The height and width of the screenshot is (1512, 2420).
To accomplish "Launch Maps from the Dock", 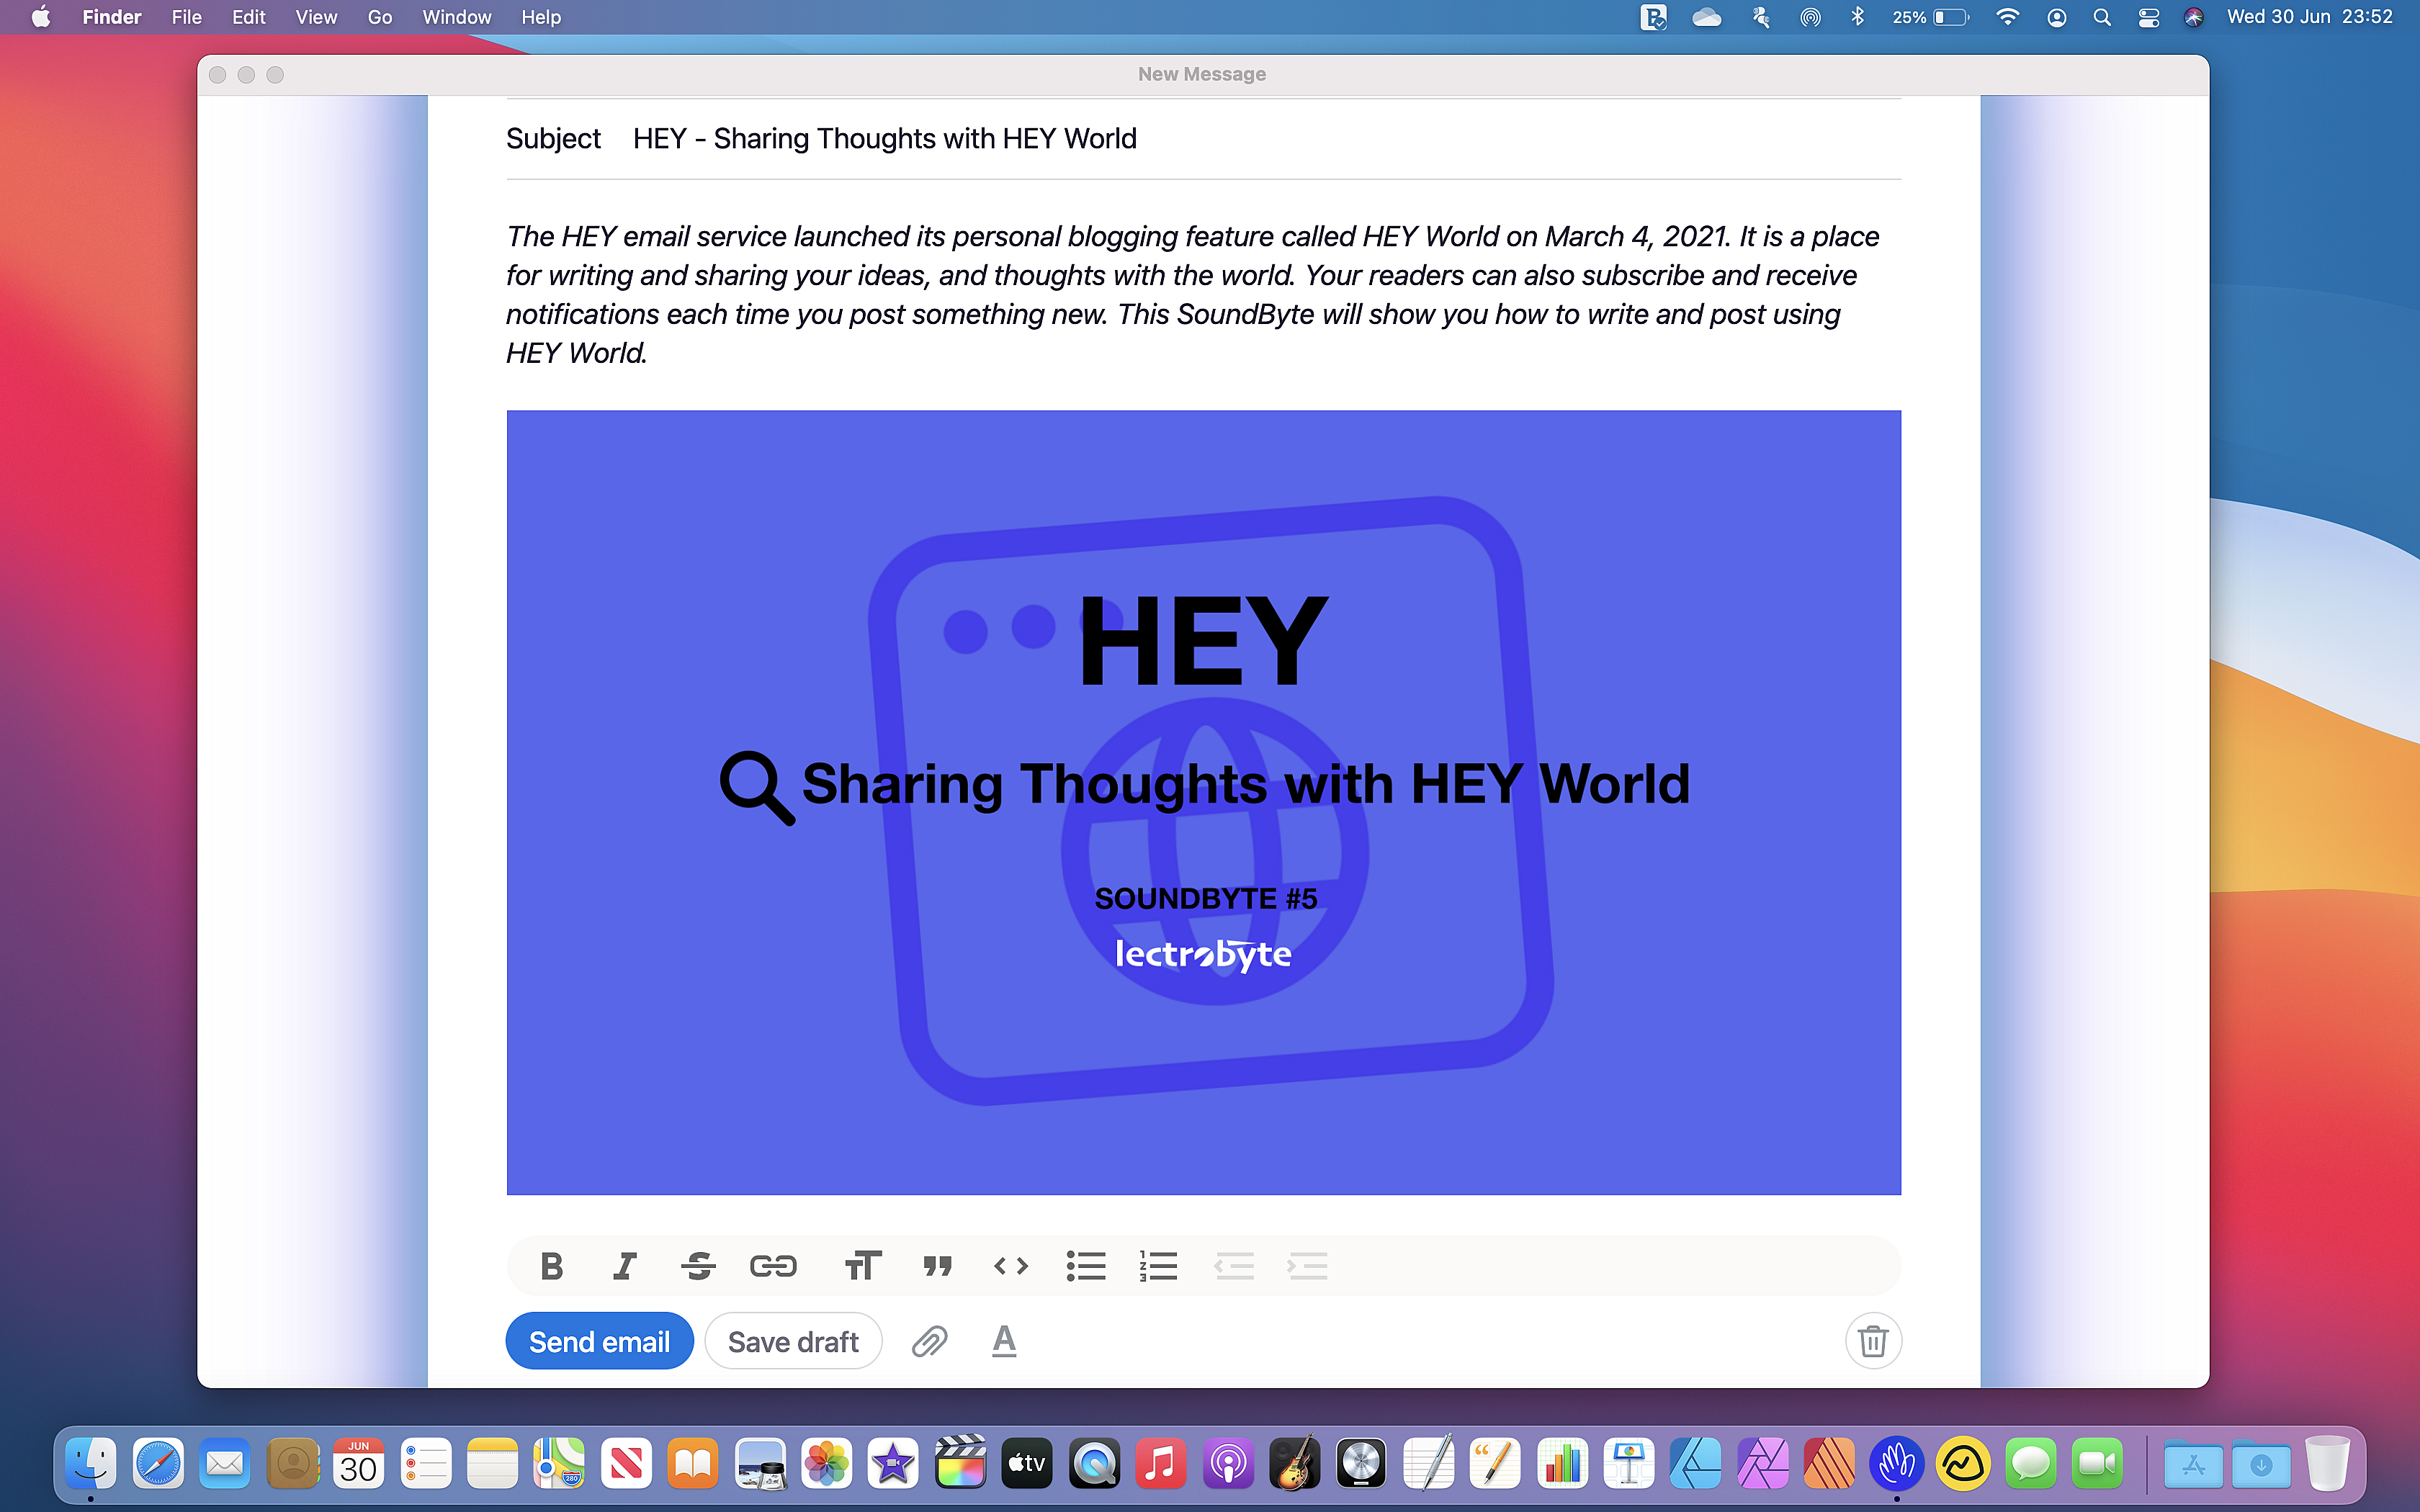I will click(559, 1464).
